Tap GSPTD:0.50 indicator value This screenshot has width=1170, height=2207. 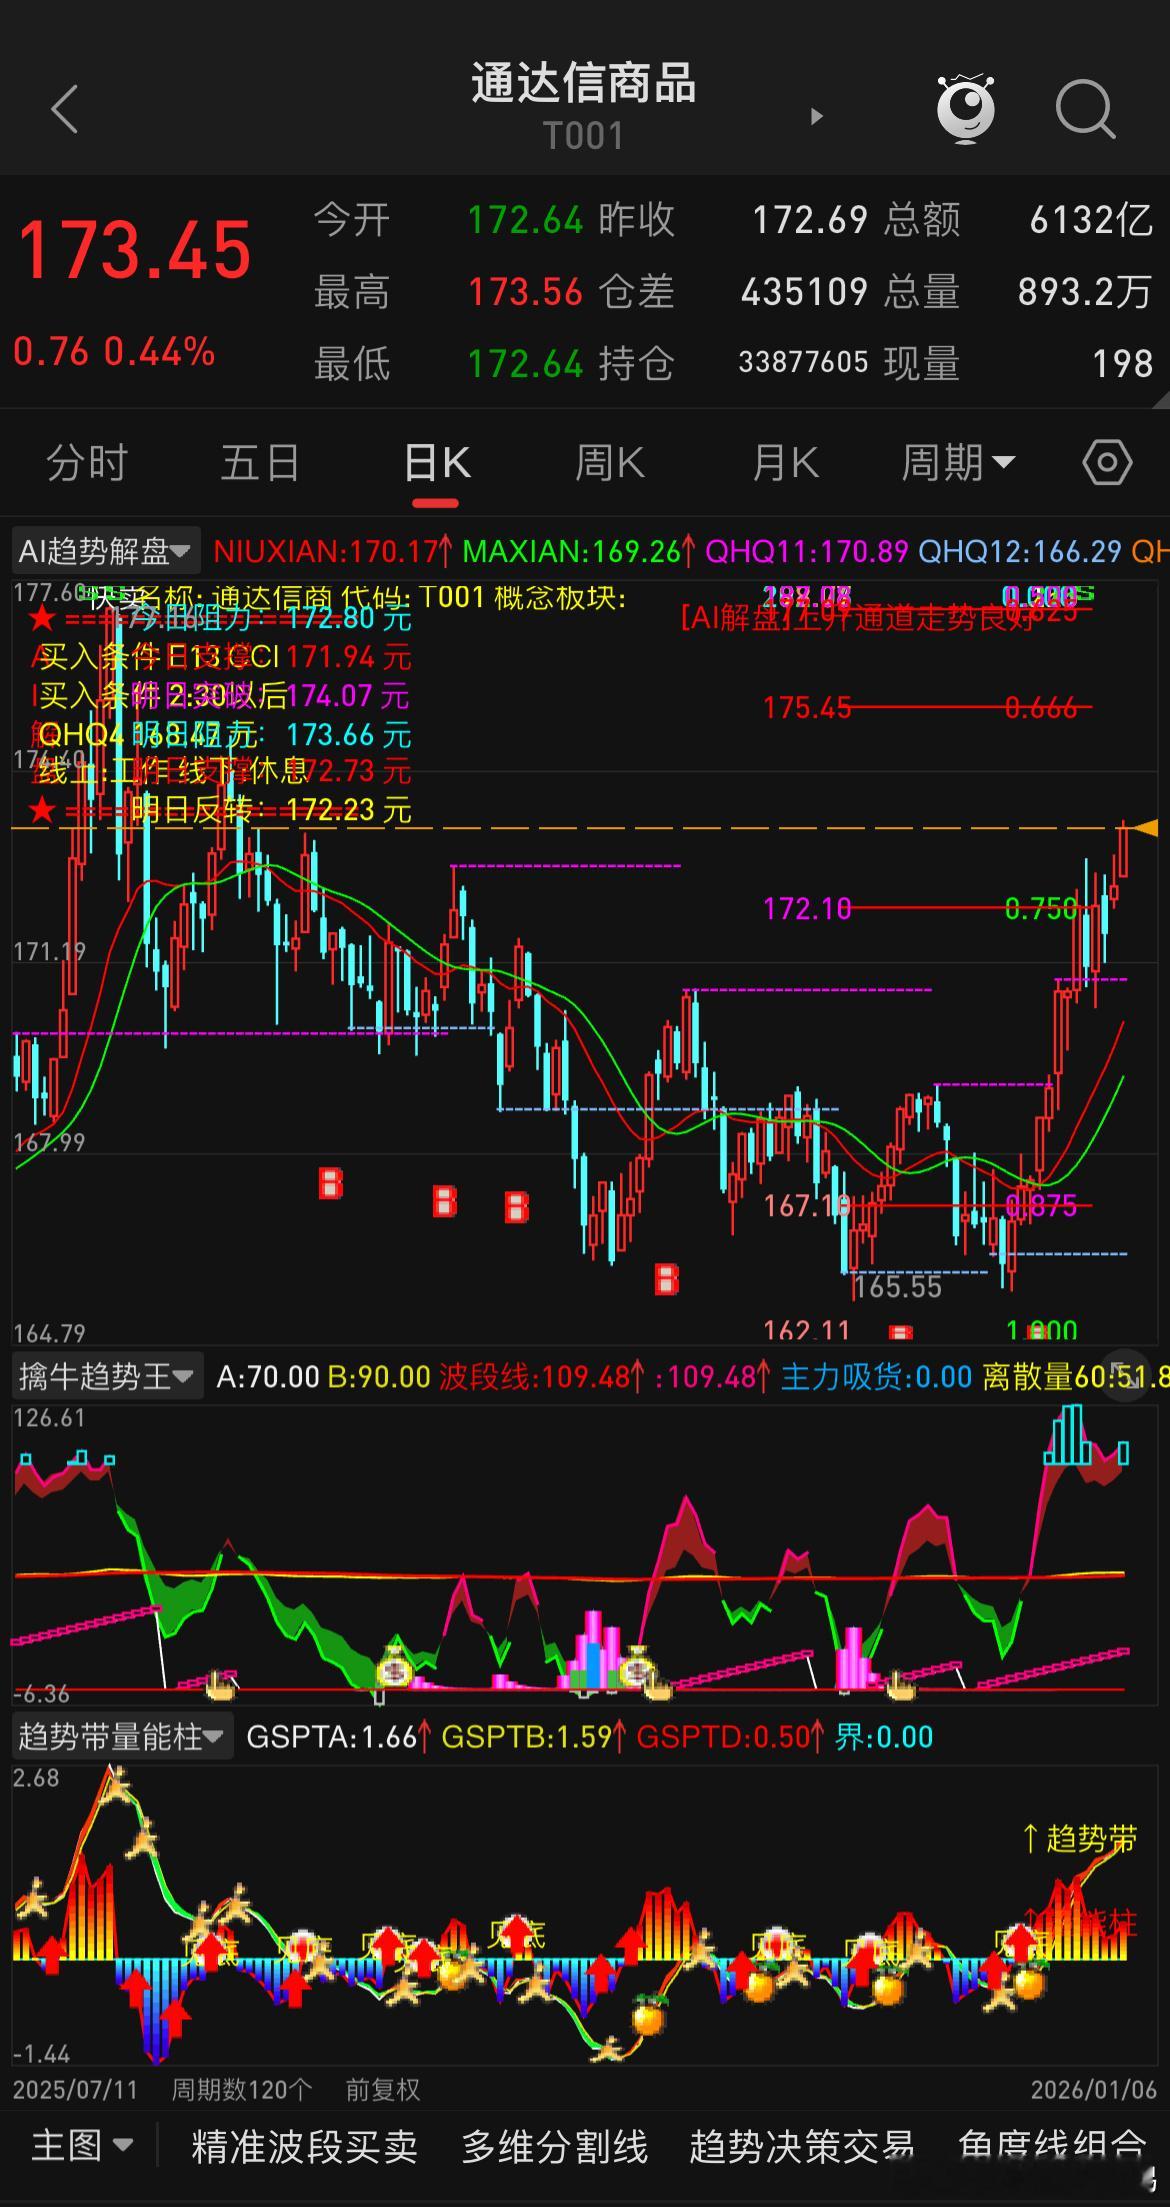click(x=731, y=1737)
